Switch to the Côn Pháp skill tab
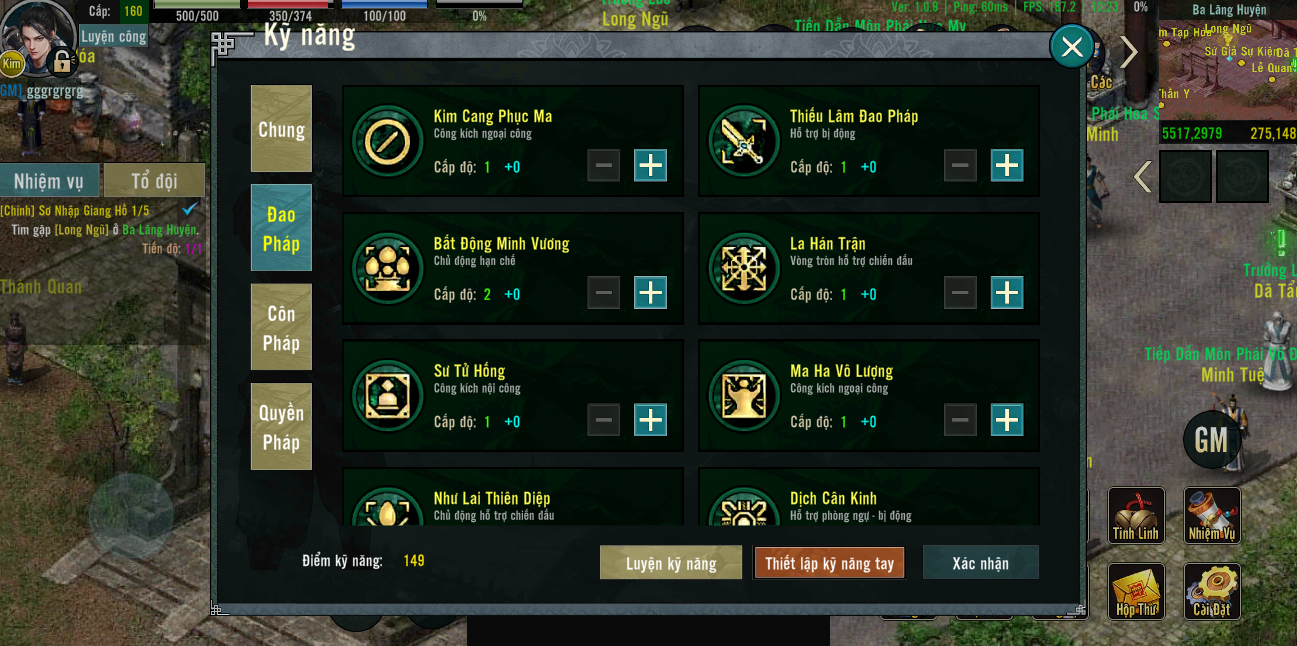Image resolution: width=1297 pixels, height=646 pixels. click(281, 328)
